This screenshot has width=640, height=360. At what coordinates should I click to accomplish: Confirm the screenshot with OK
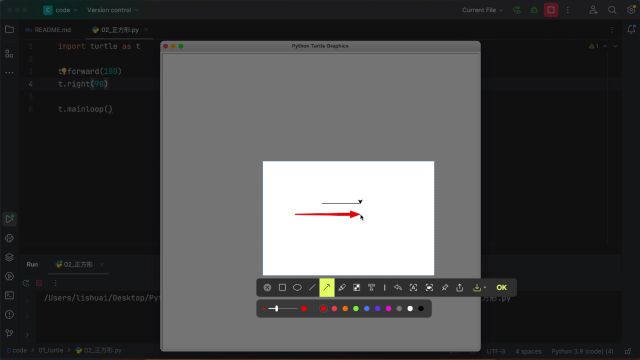pyautogui.click(x=502, y=288)
